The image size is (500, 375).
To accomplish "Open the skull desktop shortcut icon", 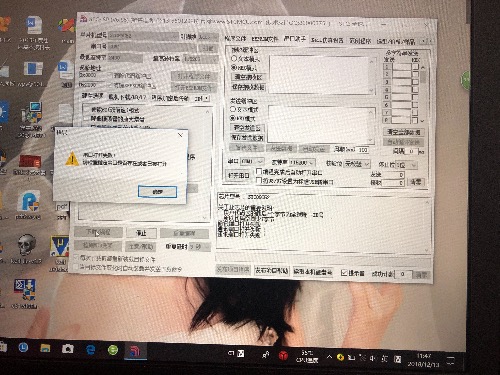I will pos(26,244).
